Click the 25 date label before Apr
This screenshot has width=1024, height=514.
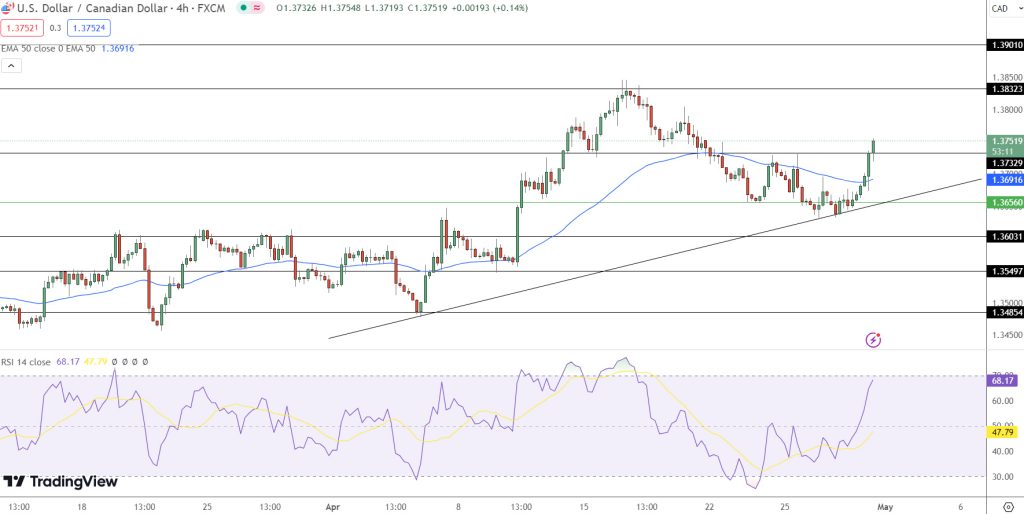pos(206,507)
